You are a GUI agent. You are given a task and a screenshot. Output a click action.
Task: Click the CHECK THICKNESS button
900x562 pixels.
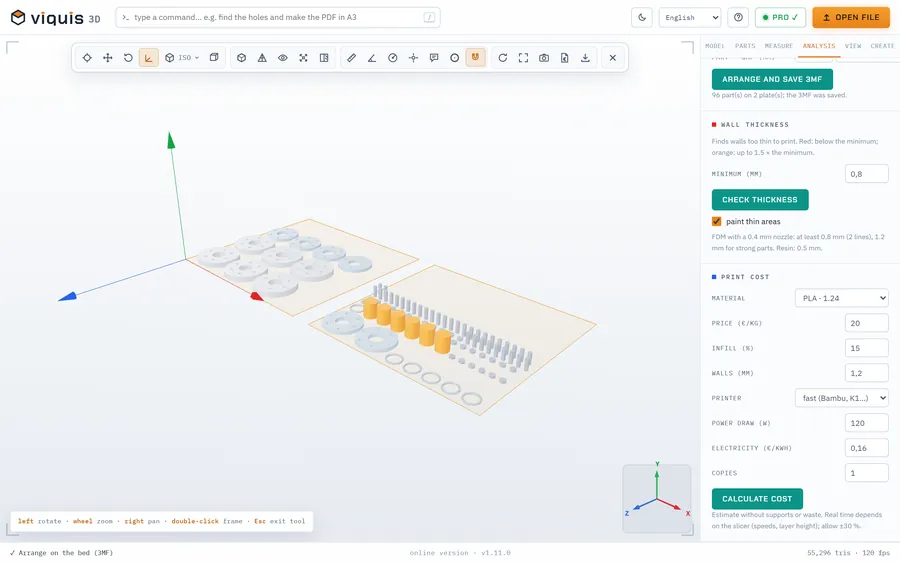(x=760, y=200)
